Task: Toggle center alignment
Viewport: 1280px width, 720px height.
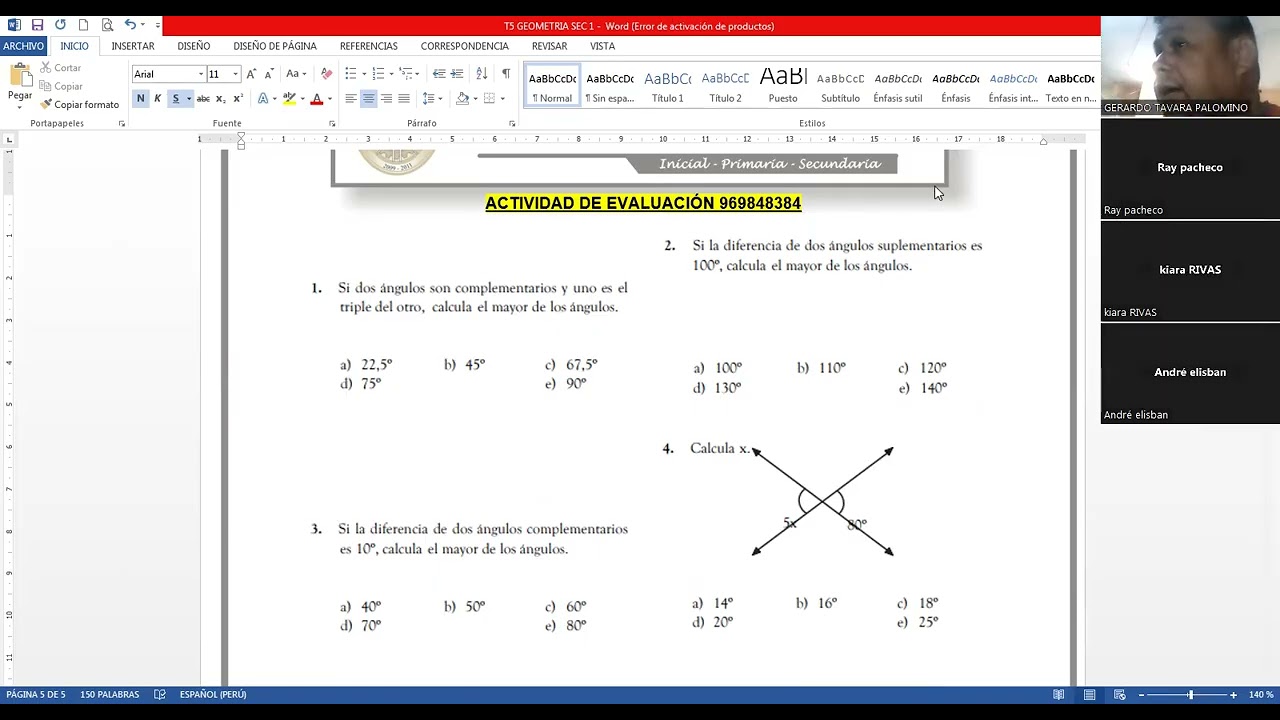Action: click(x=369, y=98)
